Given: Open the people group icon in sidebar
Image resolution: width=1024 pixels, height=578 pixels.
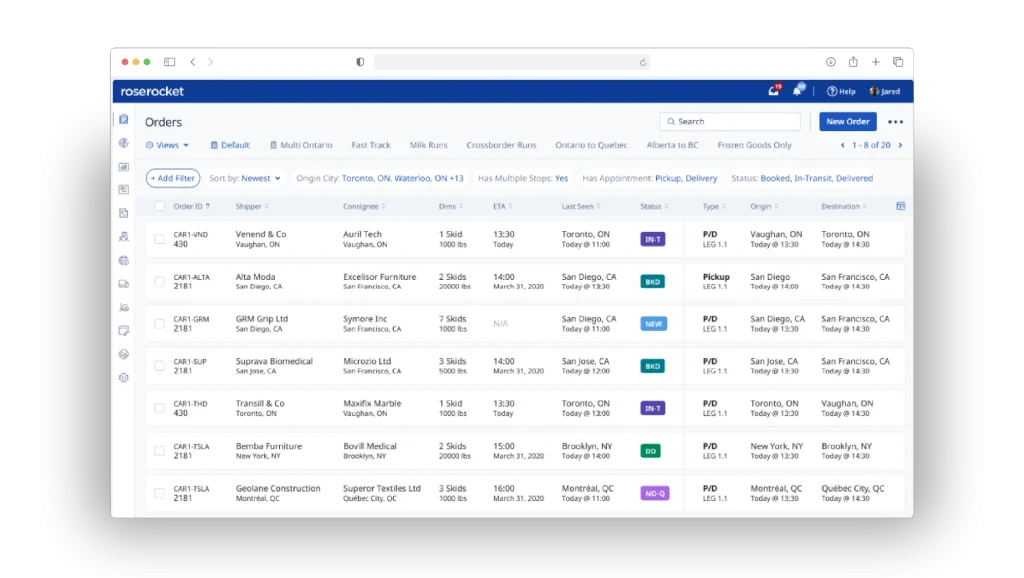Looking at the screenshot, I should point(123,236).
